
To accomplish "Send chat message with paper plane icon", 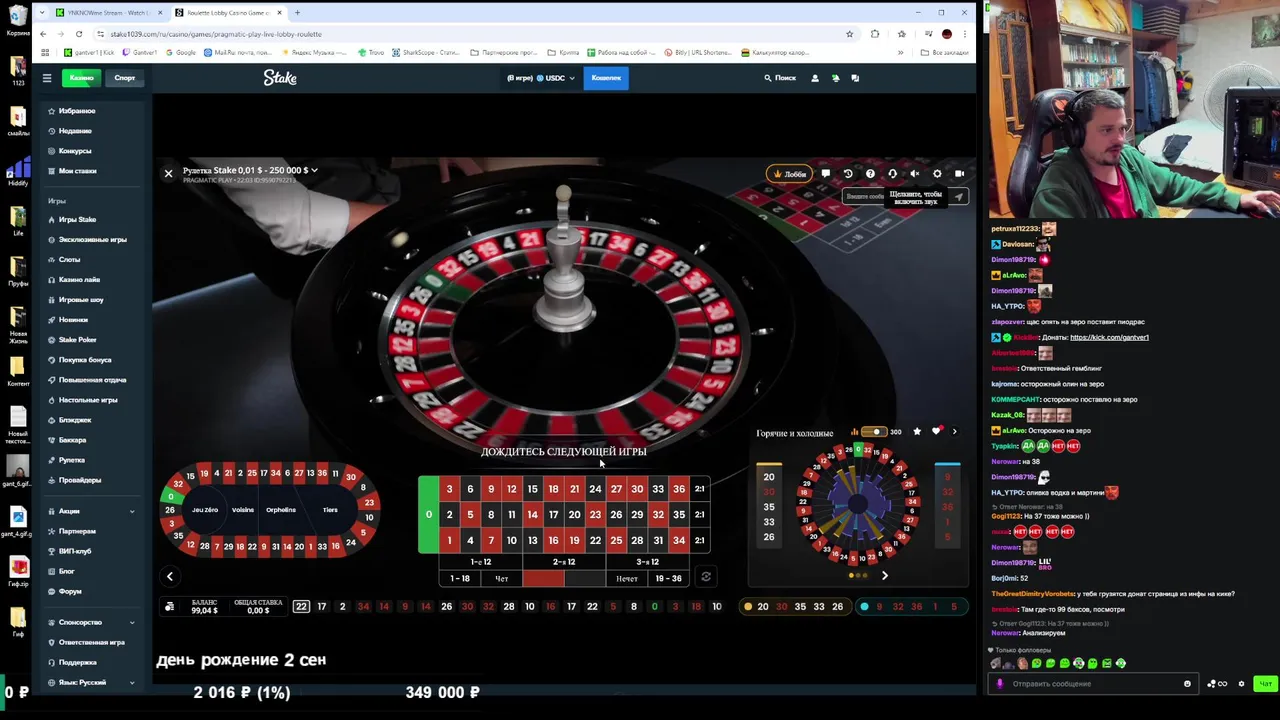I will 958,196.
